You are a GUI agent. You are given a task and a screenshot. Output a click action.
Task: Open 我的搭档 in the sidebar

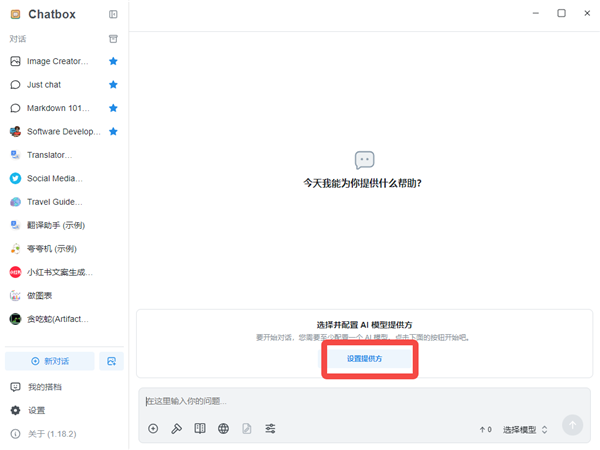tap(43, 387)
